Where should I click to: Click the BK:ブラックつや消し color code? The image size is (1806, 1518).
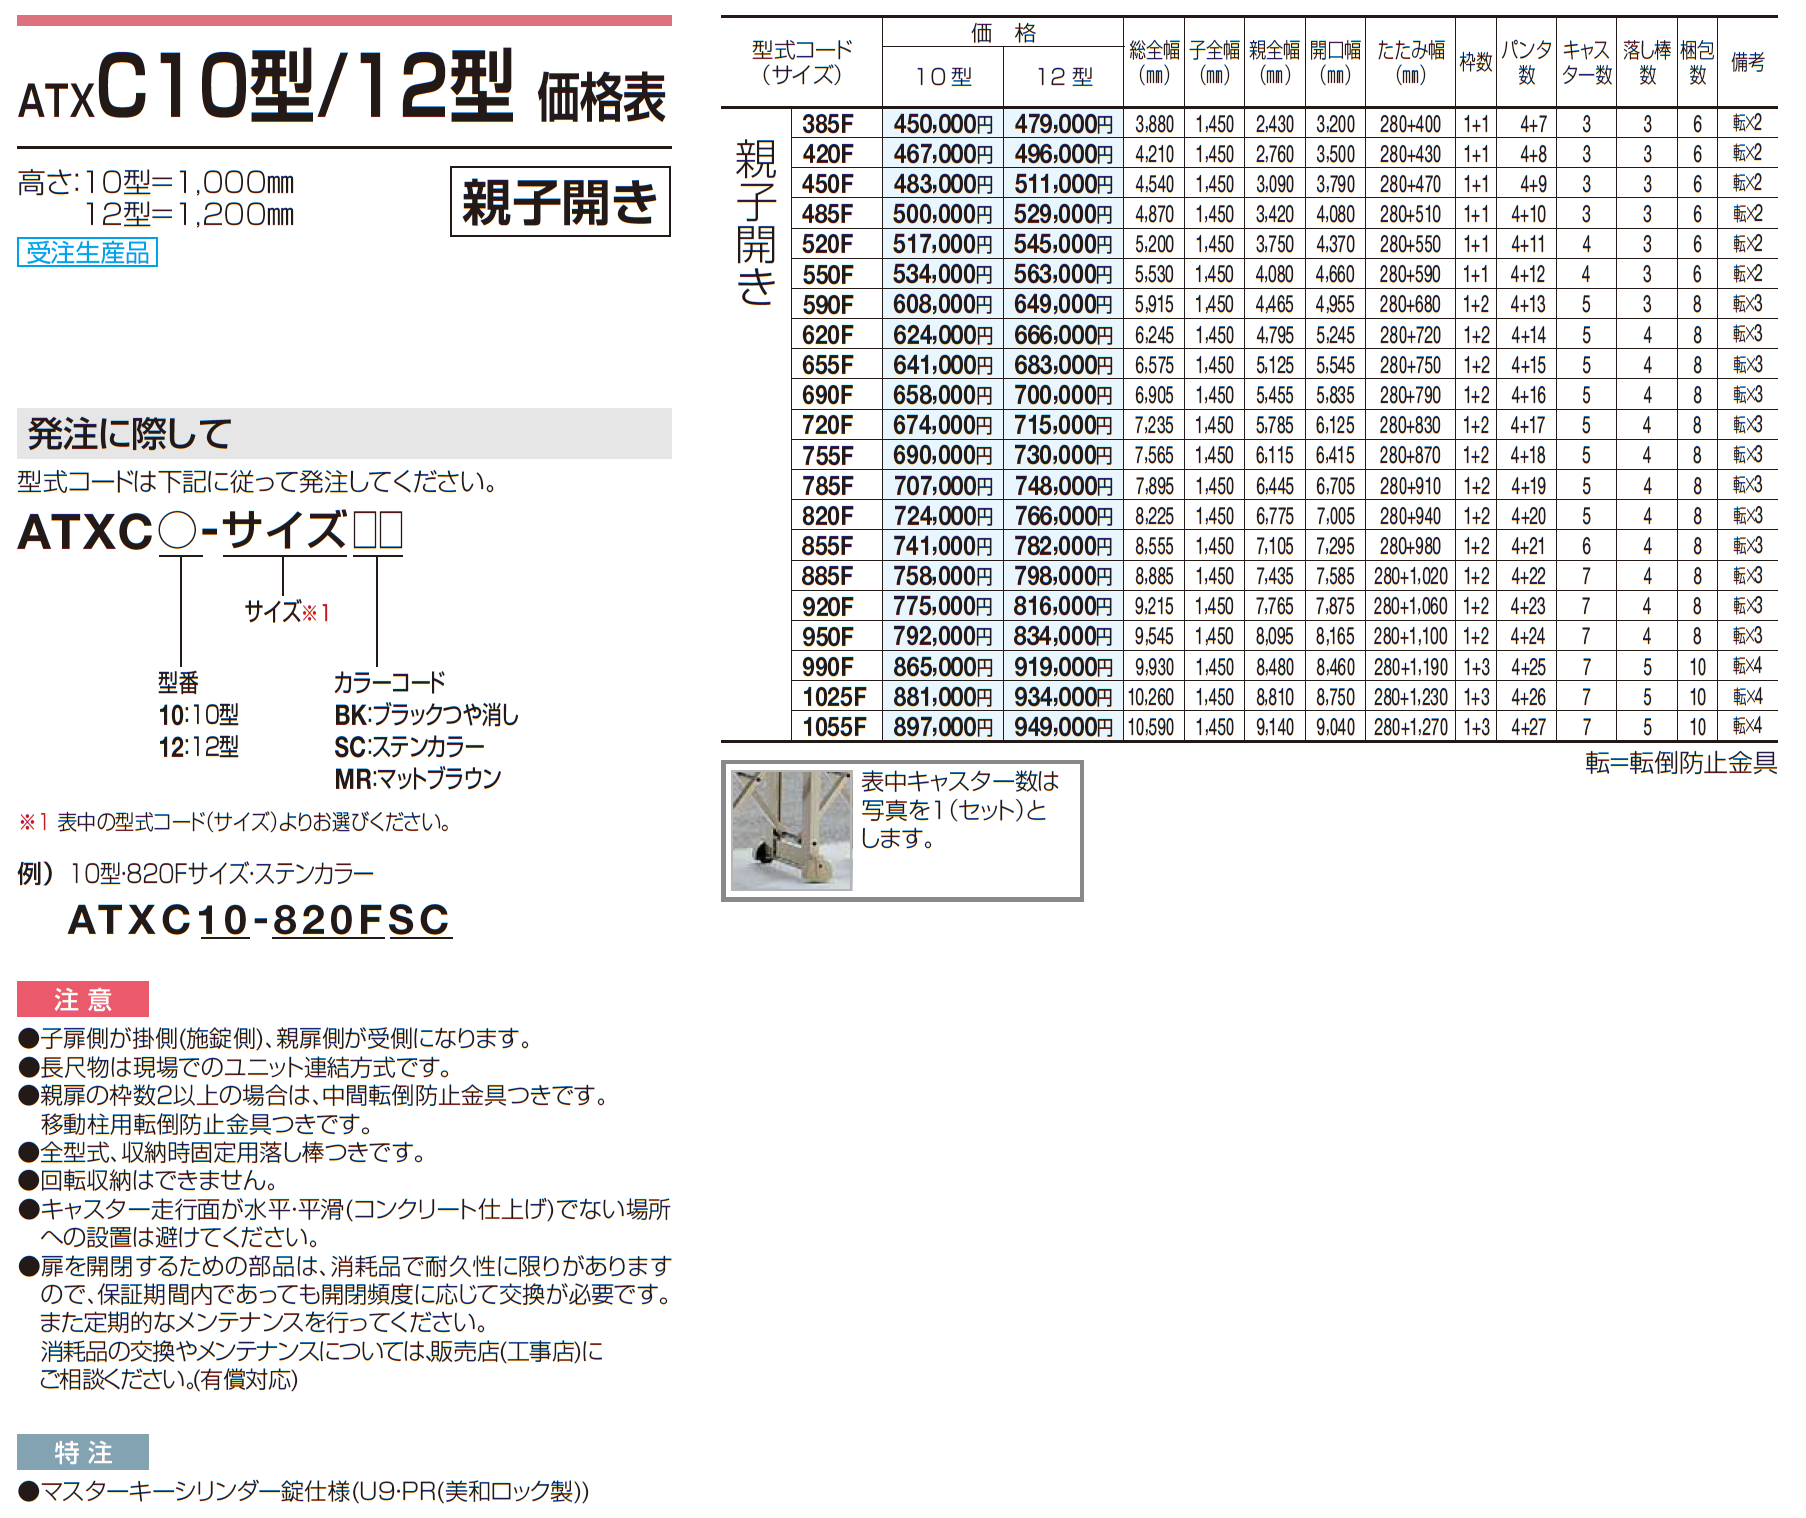pos(426,715)
